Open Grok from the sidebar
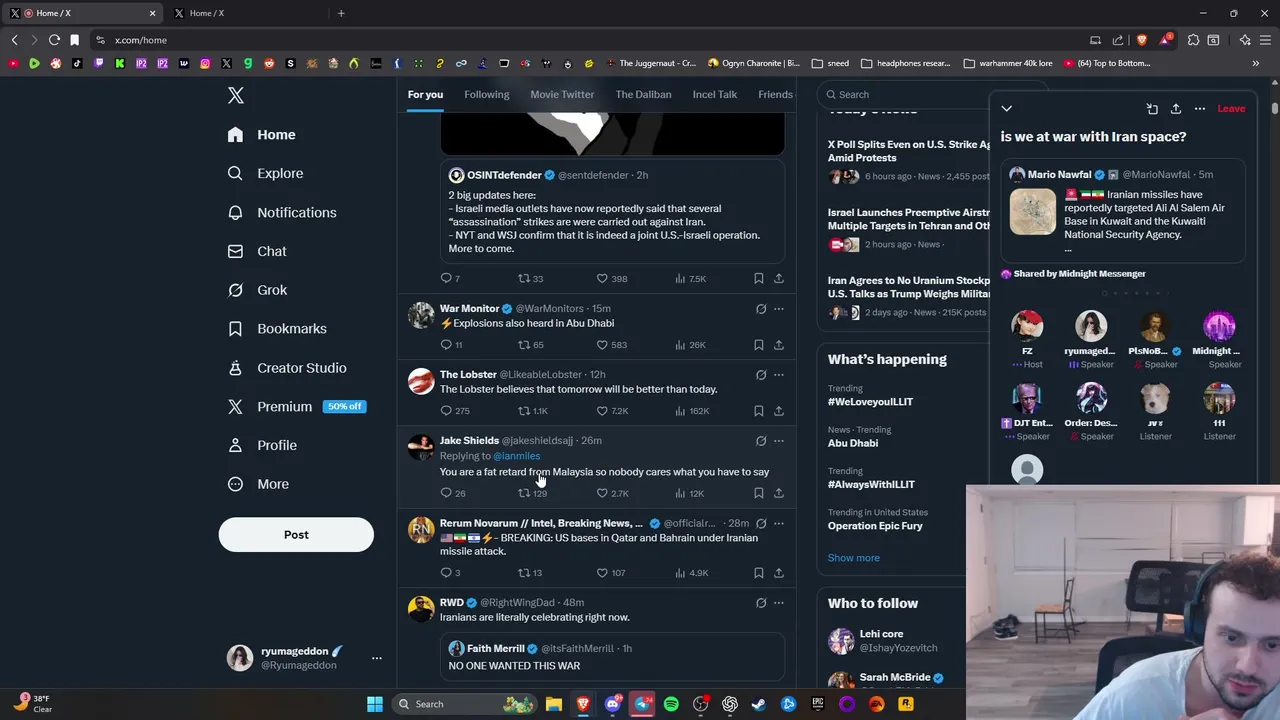Image resolution: width=1280 pixels, height=720 pixels. coord(257,290)
